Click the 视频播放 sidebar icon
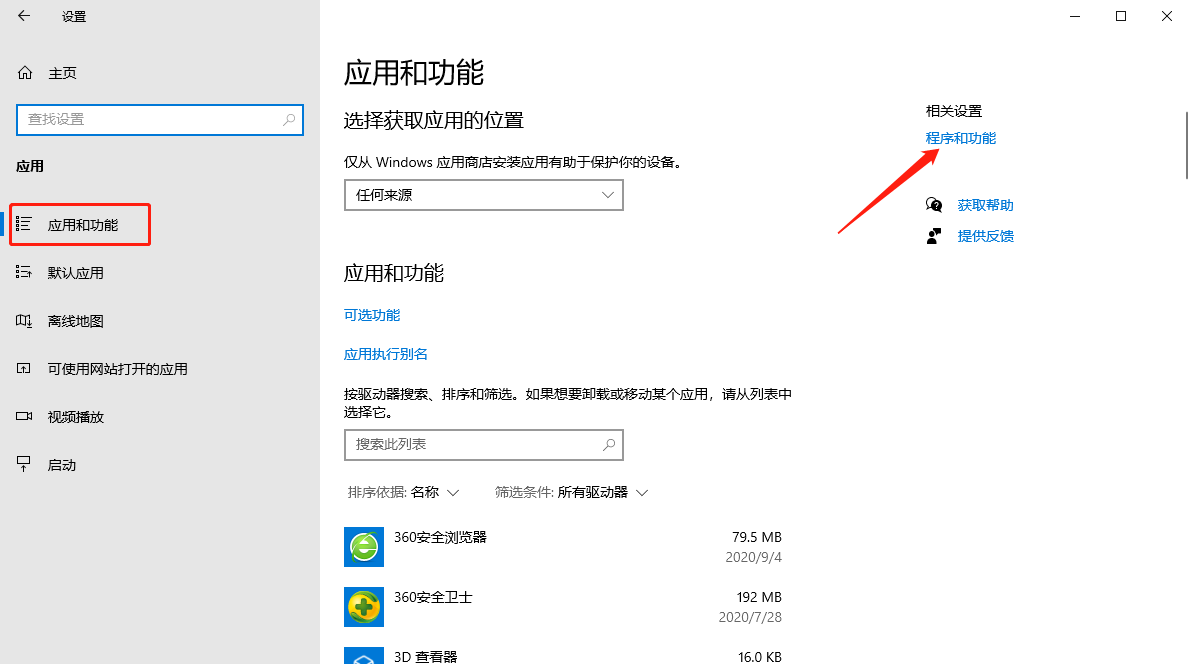This screenshot has width=1190, height=664. pyautogui.click(x=23, y=416)
